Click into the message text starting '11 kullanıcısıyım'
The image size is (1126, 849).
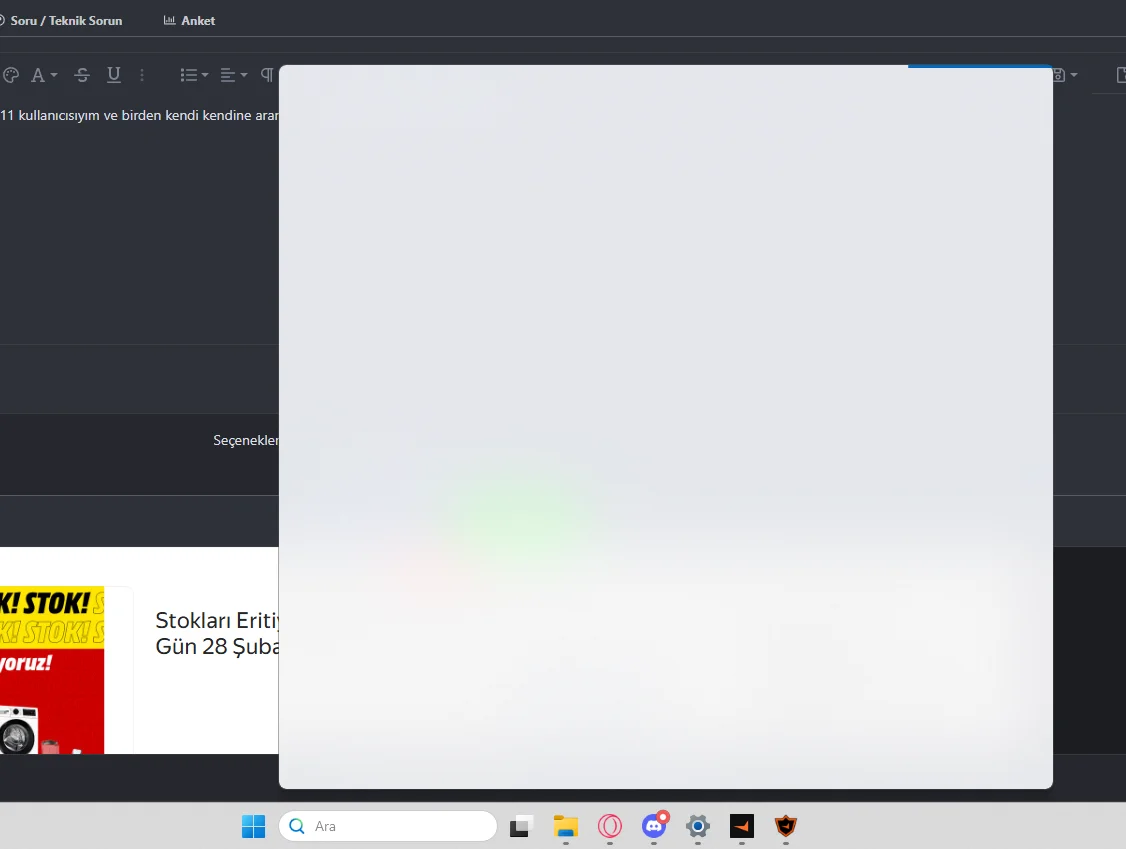tap(139, 115)
